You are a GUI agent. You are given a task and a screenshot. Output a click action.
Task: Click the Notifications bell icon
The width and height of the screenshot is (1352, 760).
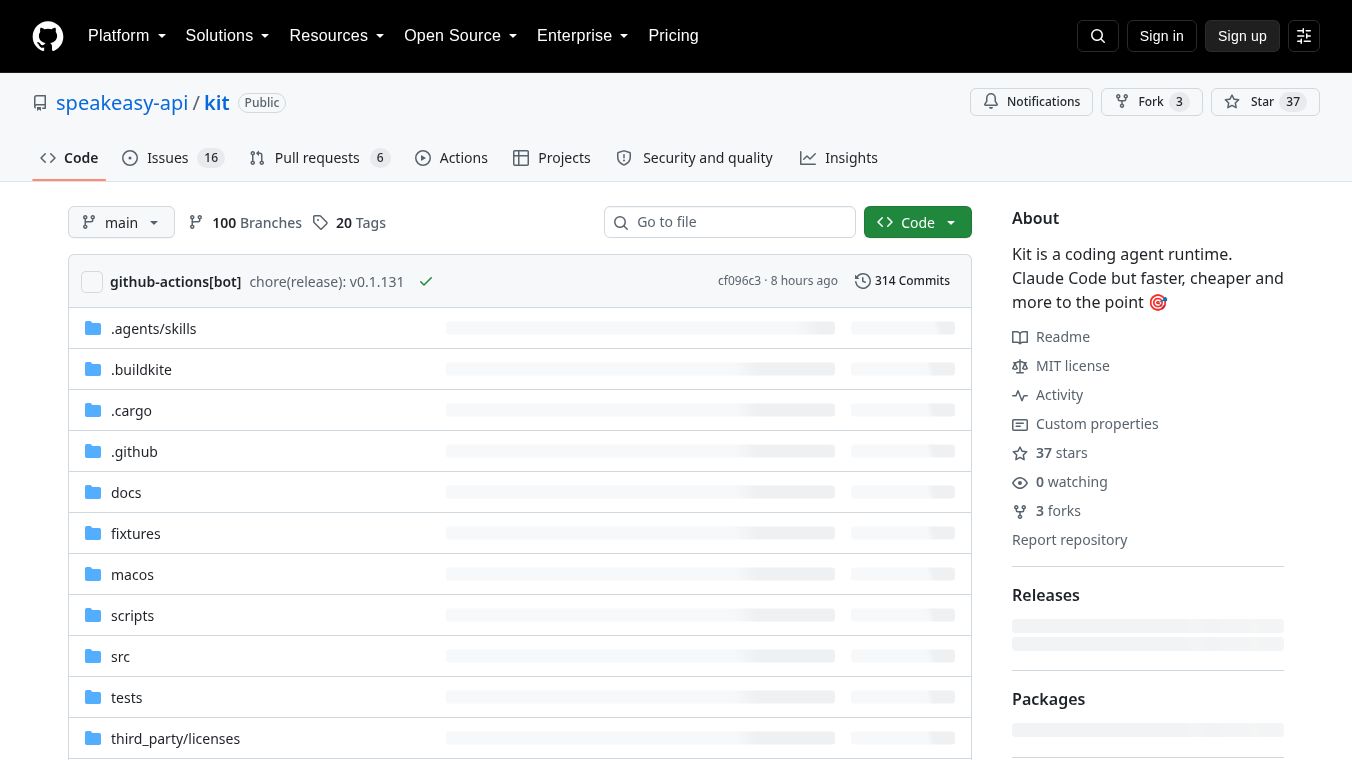tap(991, 102)
